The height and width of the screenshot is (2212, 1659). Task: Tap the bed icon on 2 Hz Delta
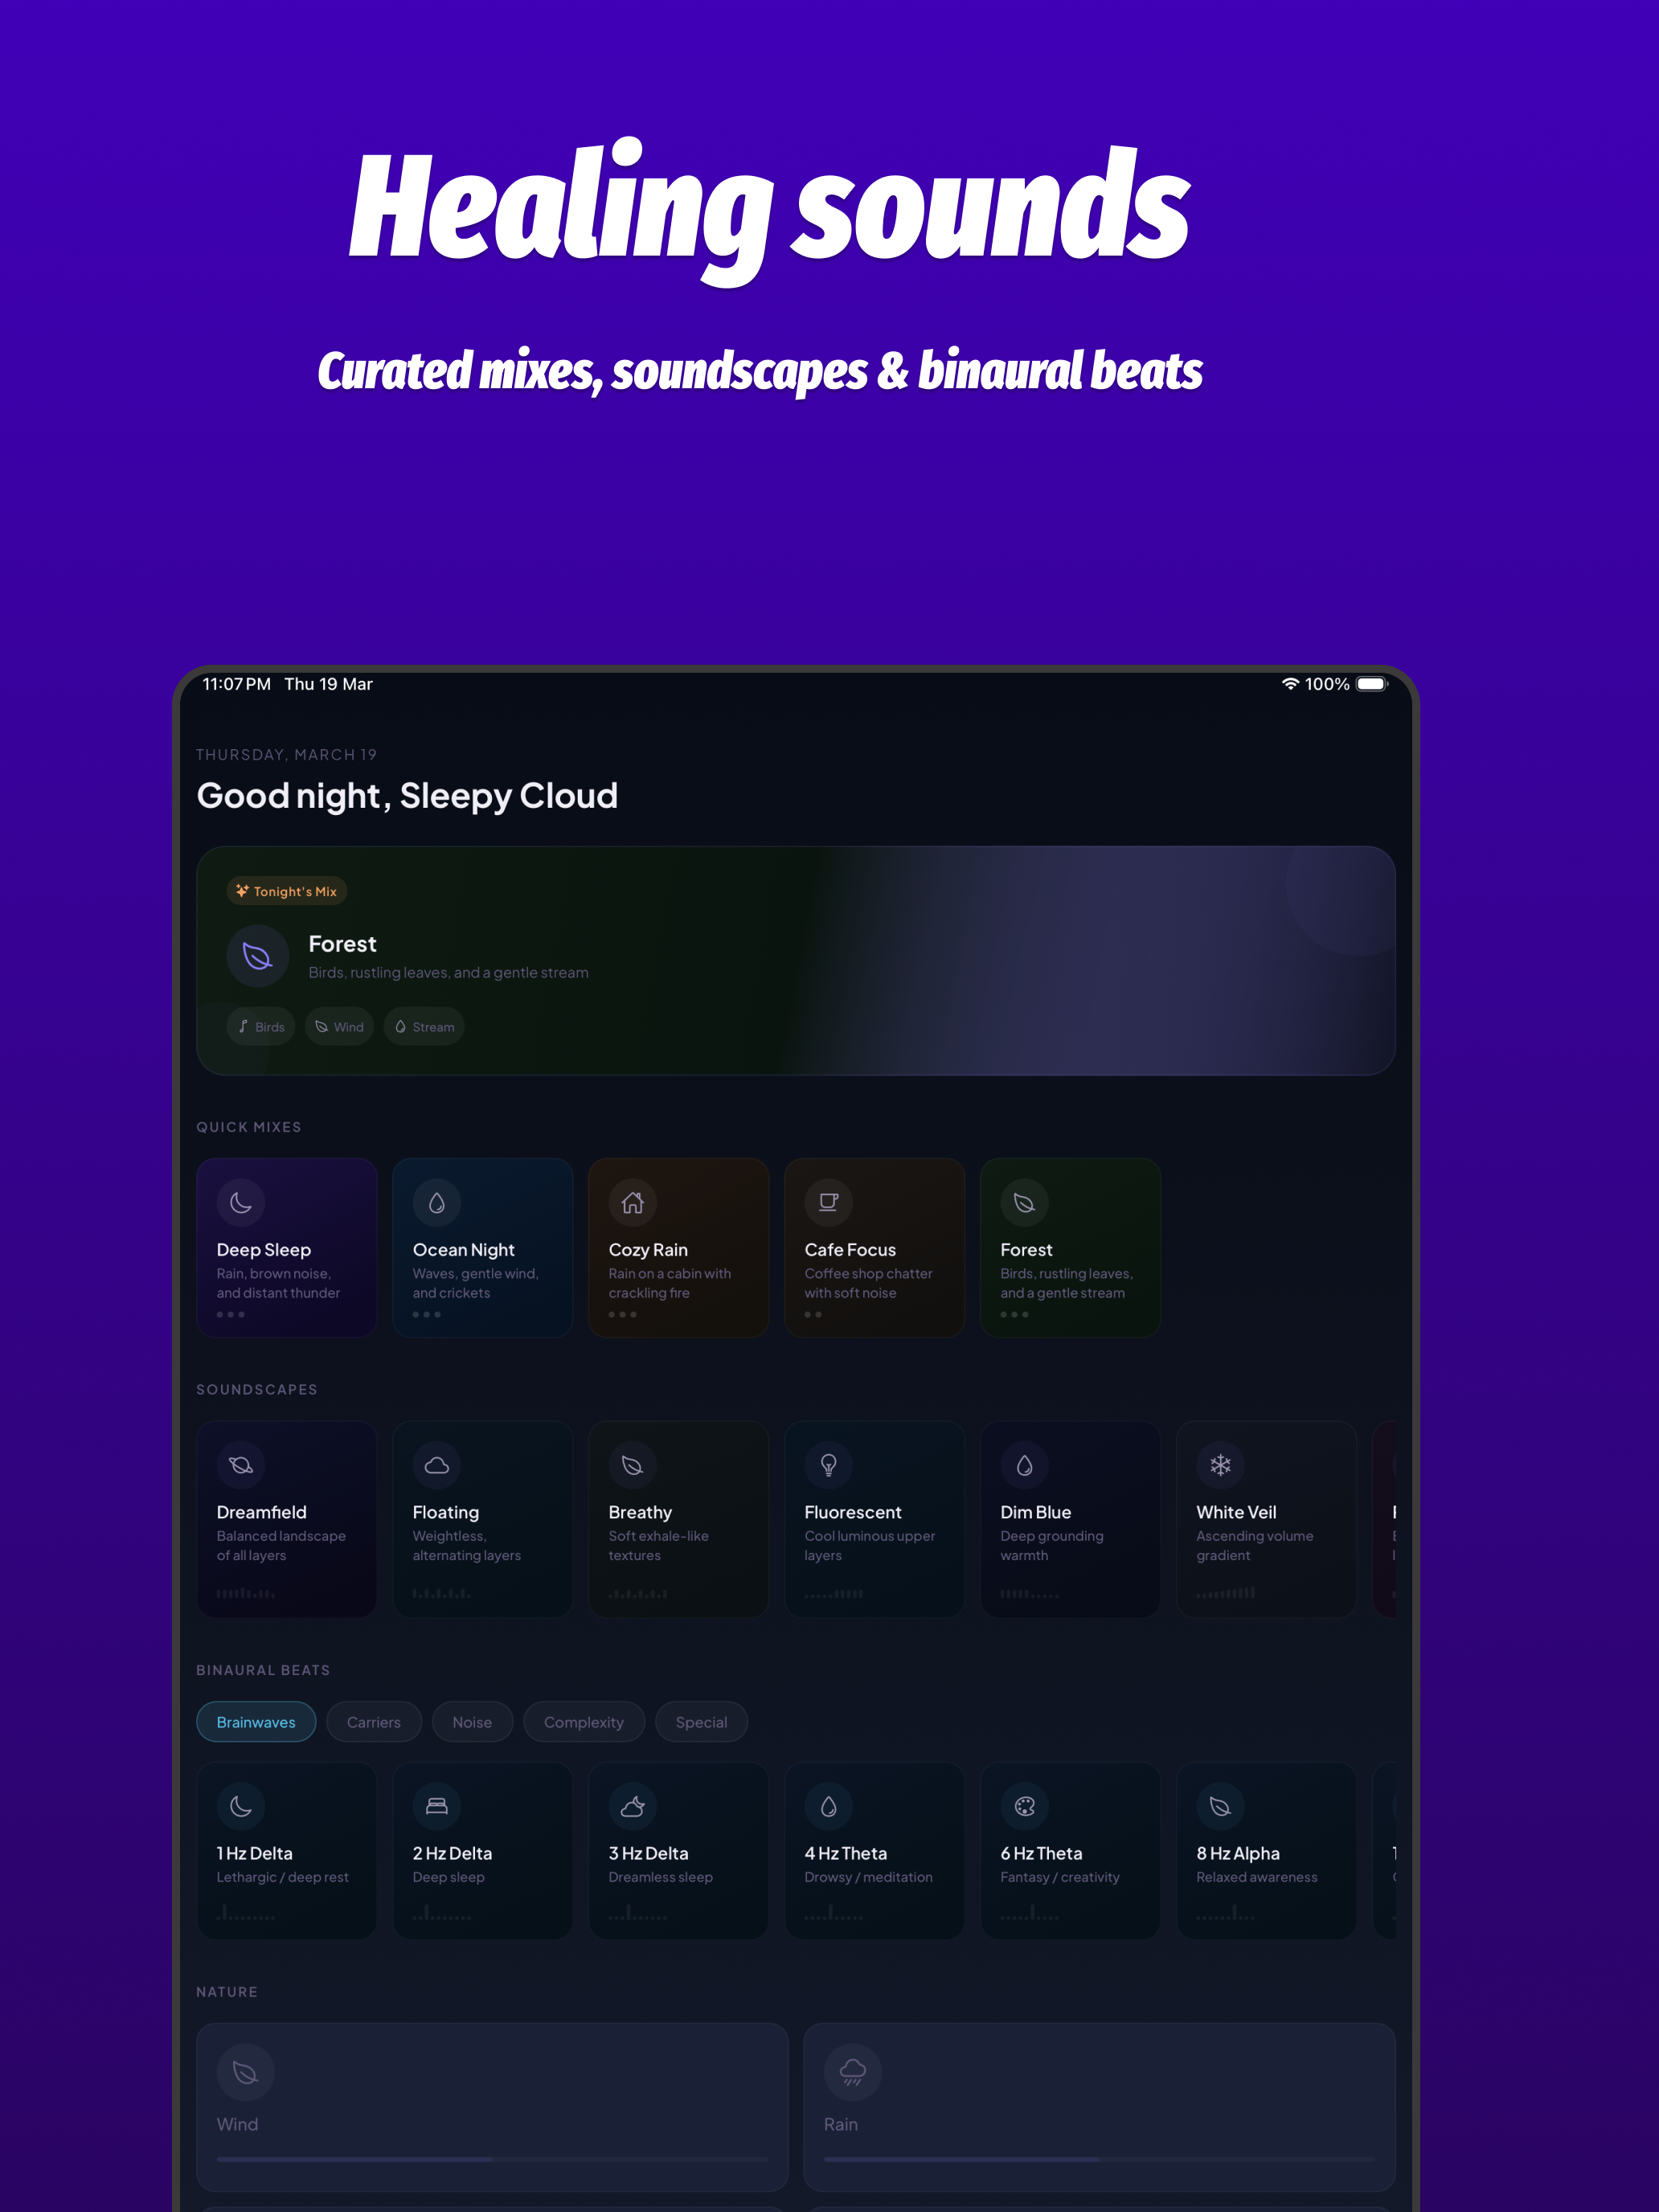437,1806
